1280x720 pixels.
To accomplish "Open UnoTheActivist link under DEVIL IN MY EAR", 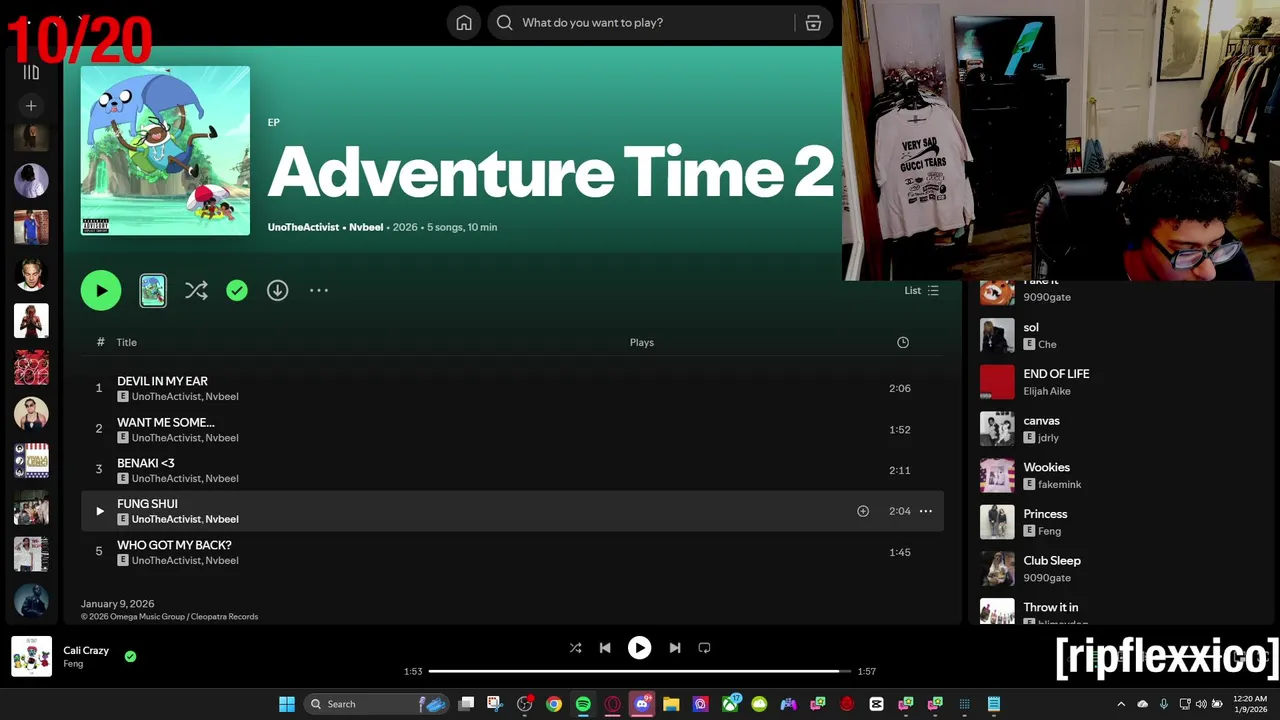I will (166, 396).
